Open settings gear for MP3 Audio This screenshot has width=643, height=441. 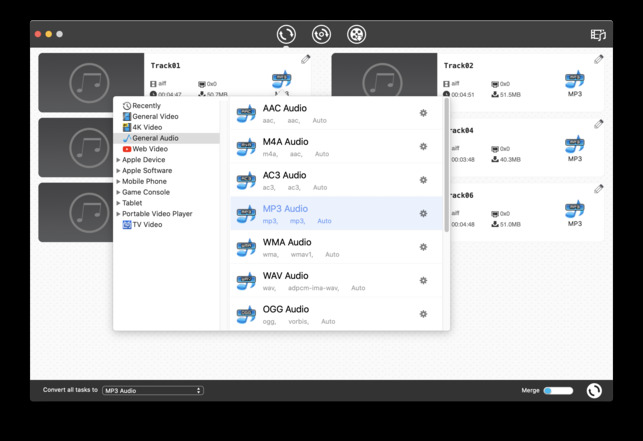[423, 213]
